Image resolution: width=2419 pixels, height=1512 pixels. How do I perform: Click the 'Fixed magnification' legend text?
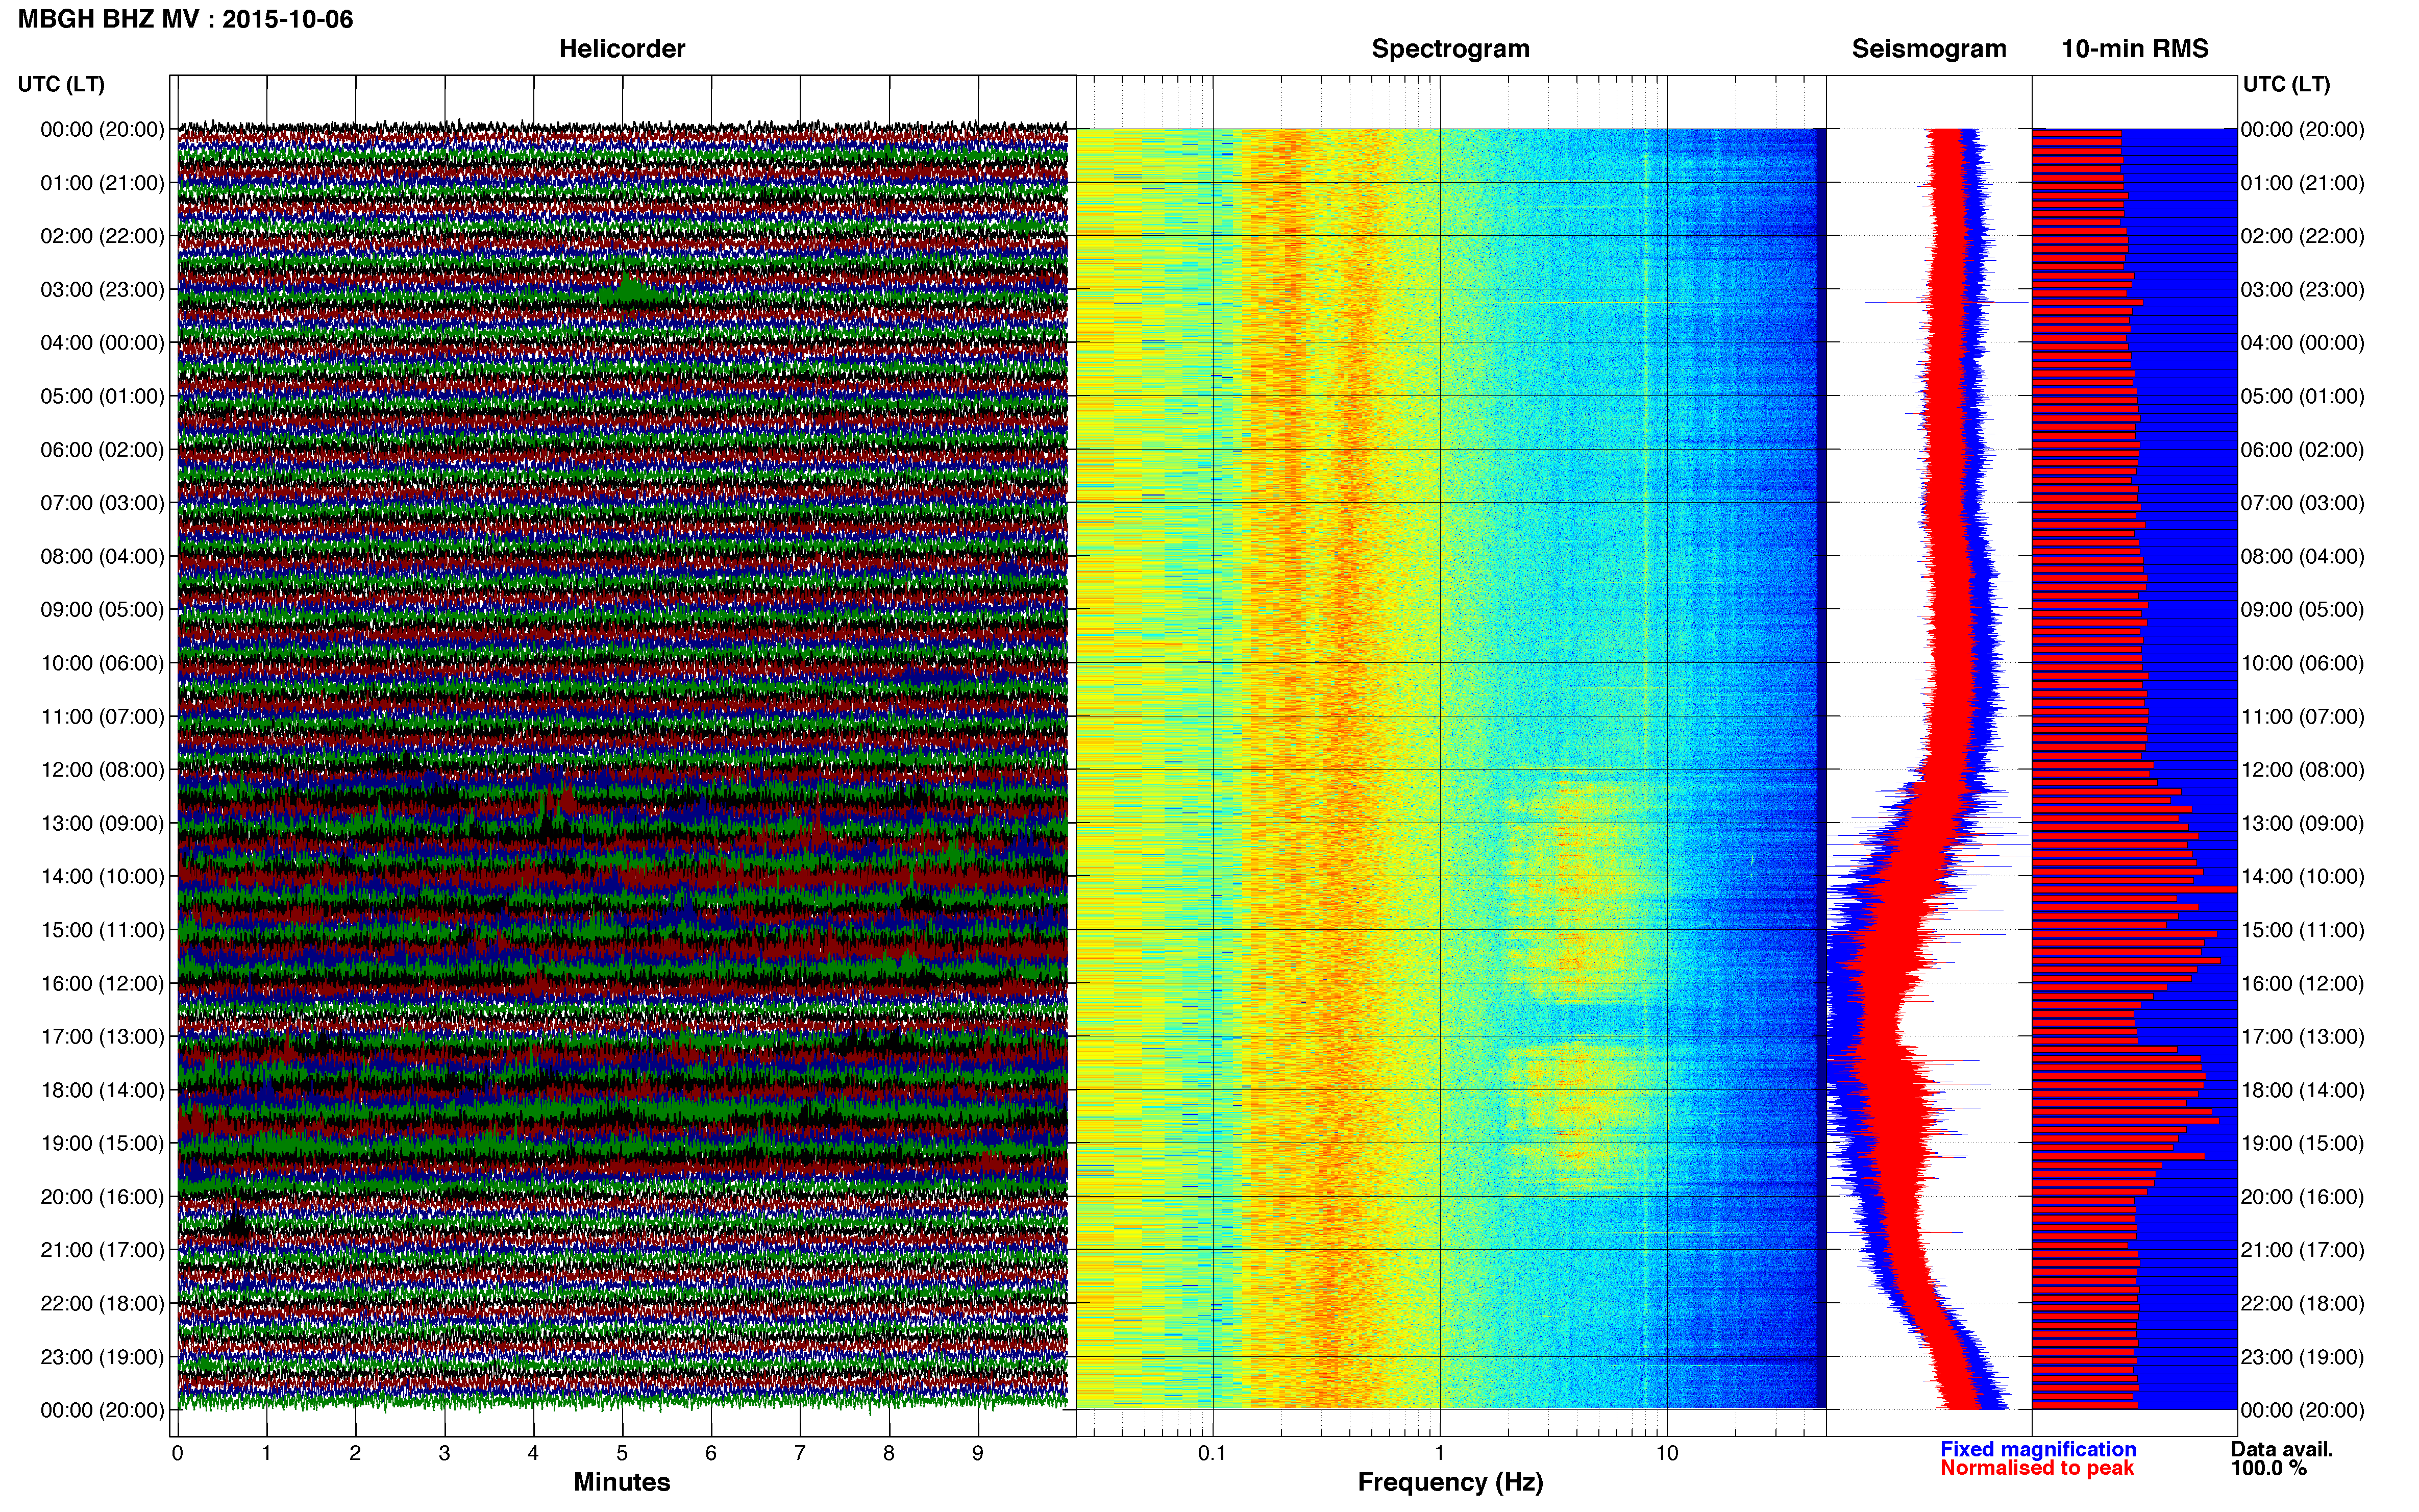[2038, 1449]
